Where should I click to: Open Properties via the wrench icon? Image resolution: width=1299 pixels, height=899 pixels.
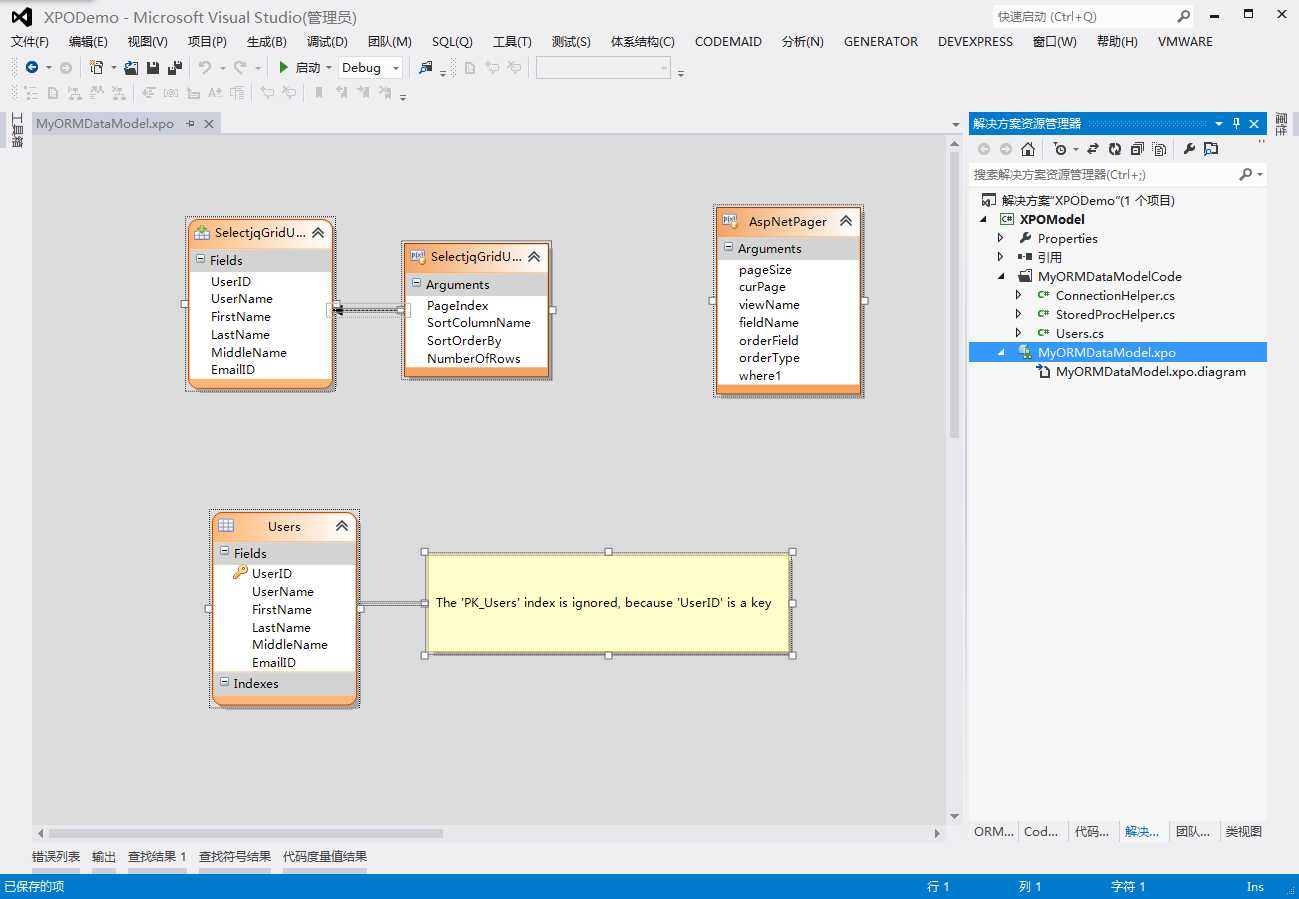[1189, 149]
